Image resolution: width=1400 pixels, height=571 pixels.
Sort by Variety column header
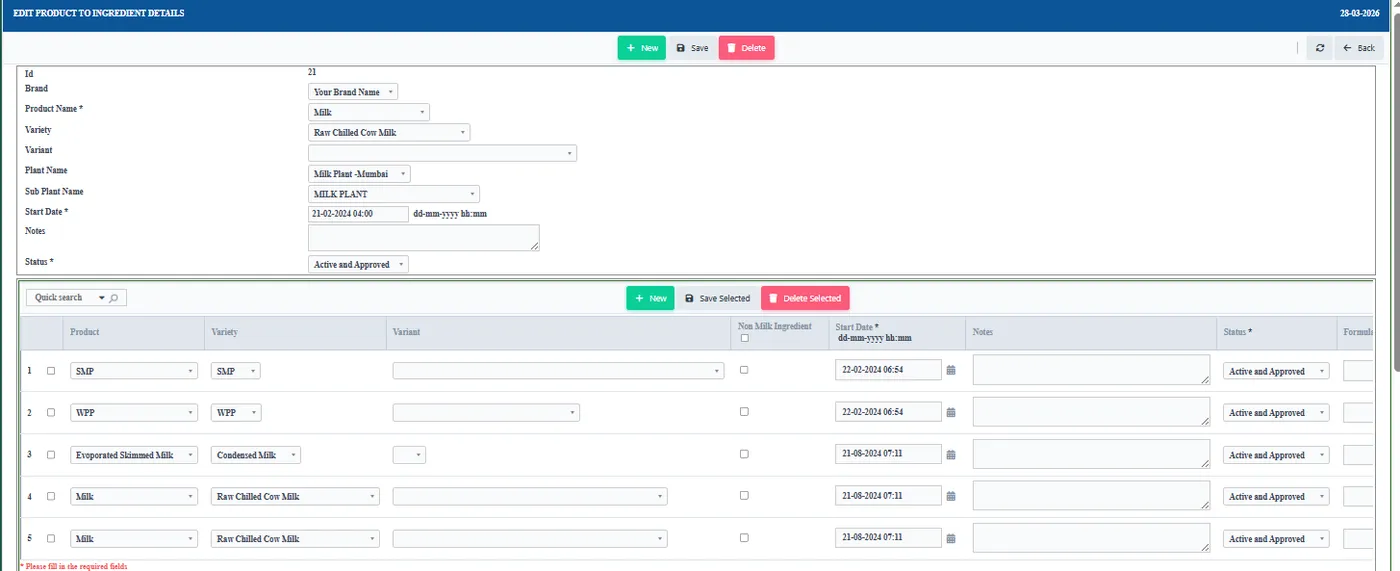click(x=225, y=332)
